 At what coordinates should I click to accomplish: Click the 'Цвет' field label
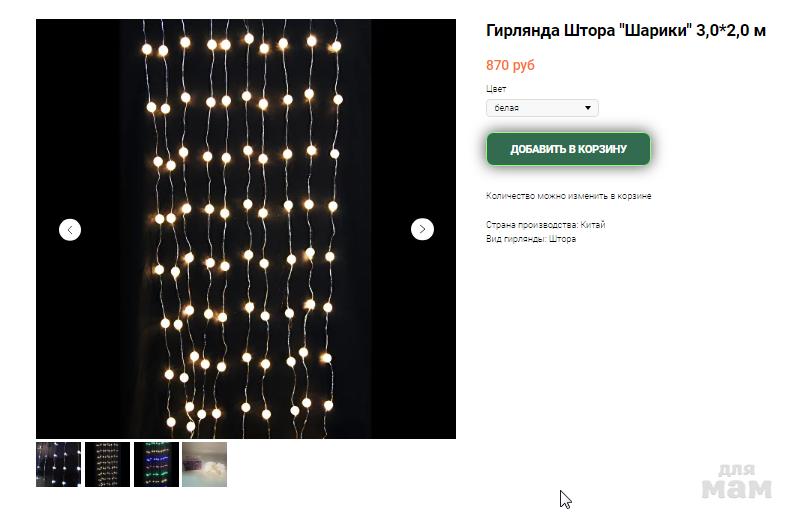(x=496, y=89)
